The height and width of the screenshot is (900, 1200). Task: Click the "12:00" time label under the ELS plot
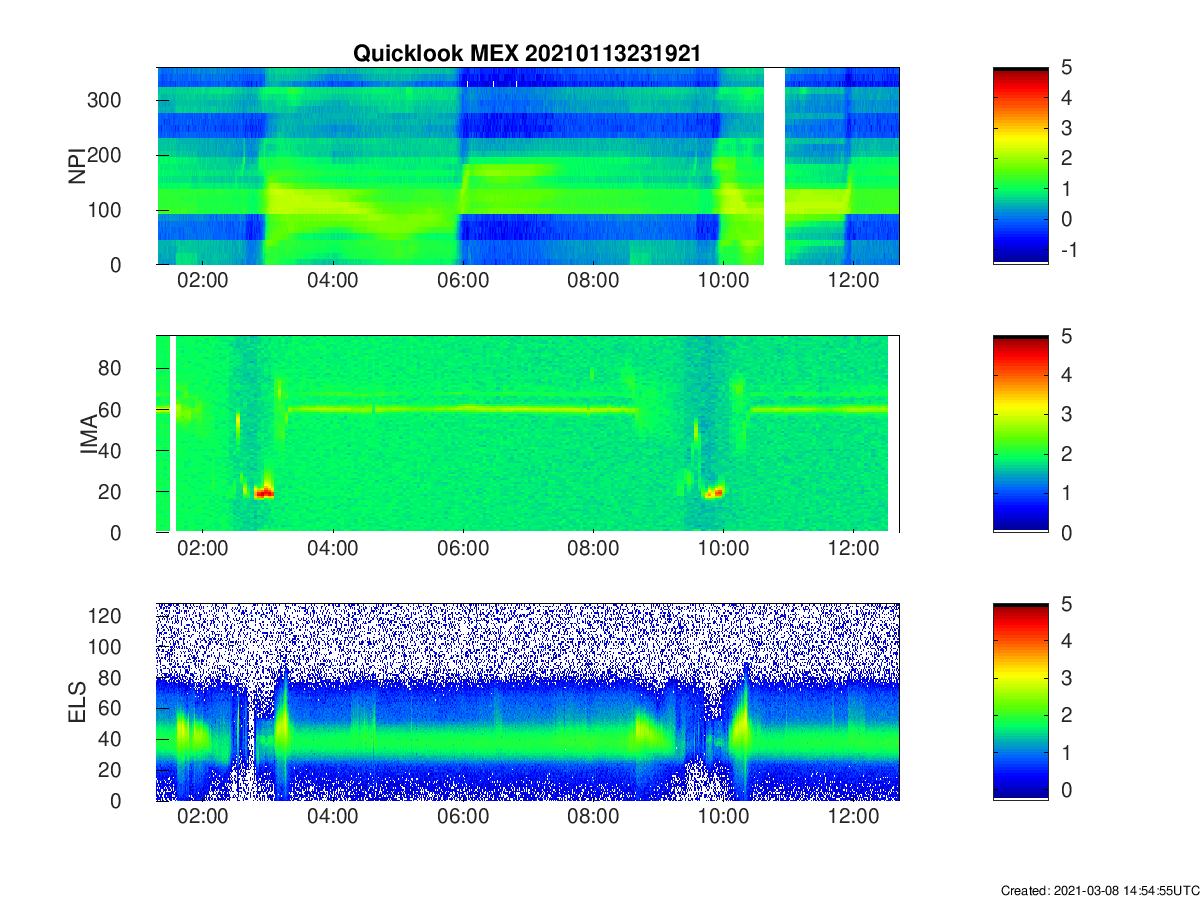point(853,818)
